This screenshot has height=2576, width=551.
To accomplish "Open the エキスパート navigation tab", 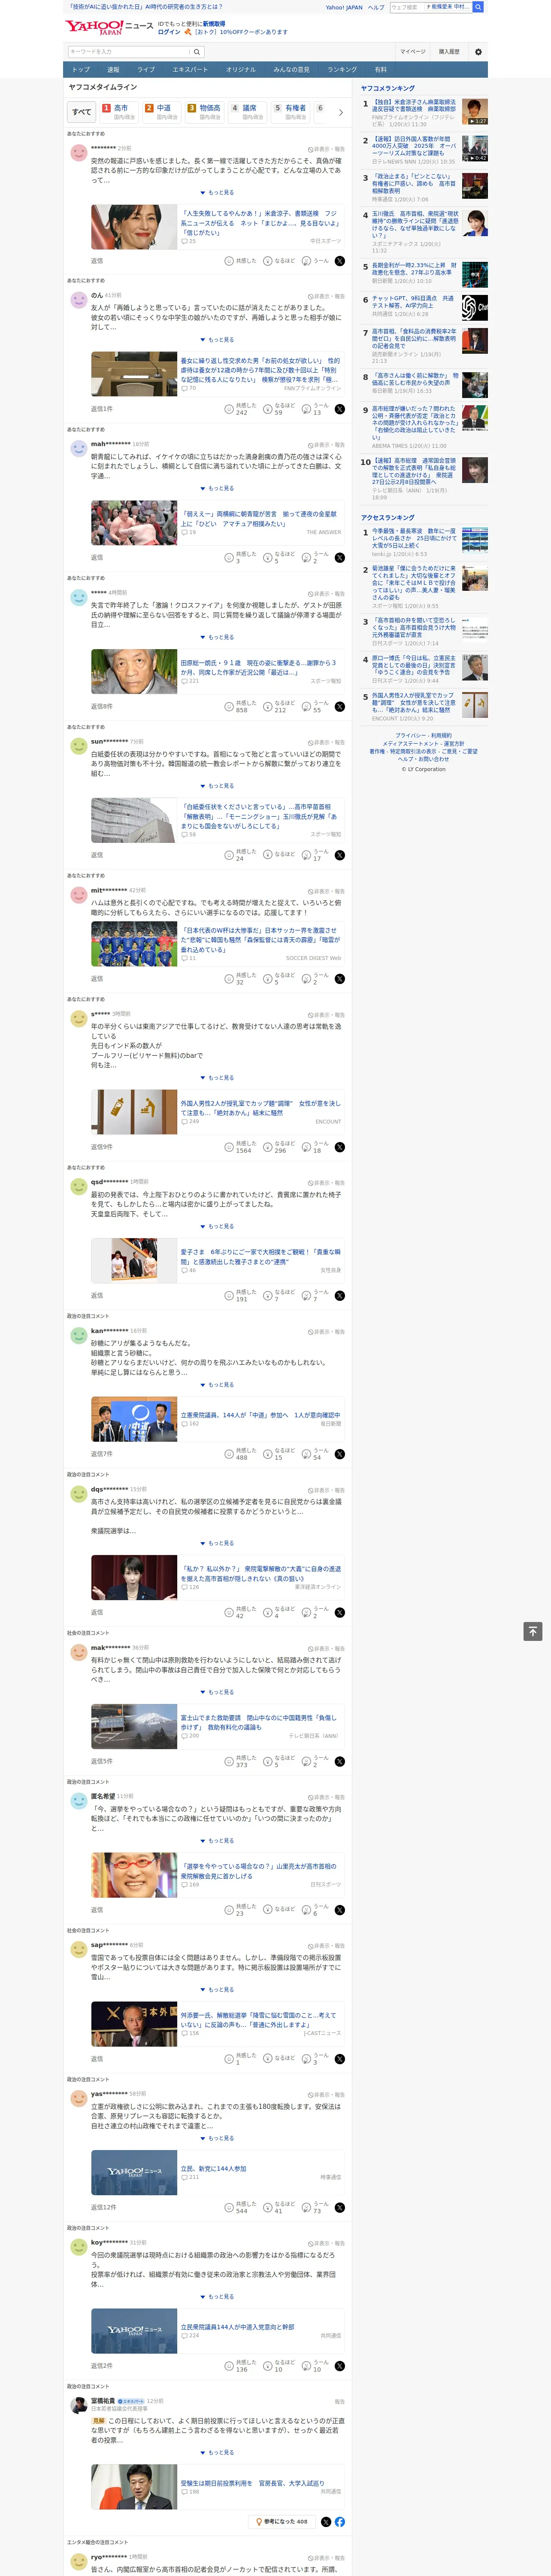I will tap(190, 70).
